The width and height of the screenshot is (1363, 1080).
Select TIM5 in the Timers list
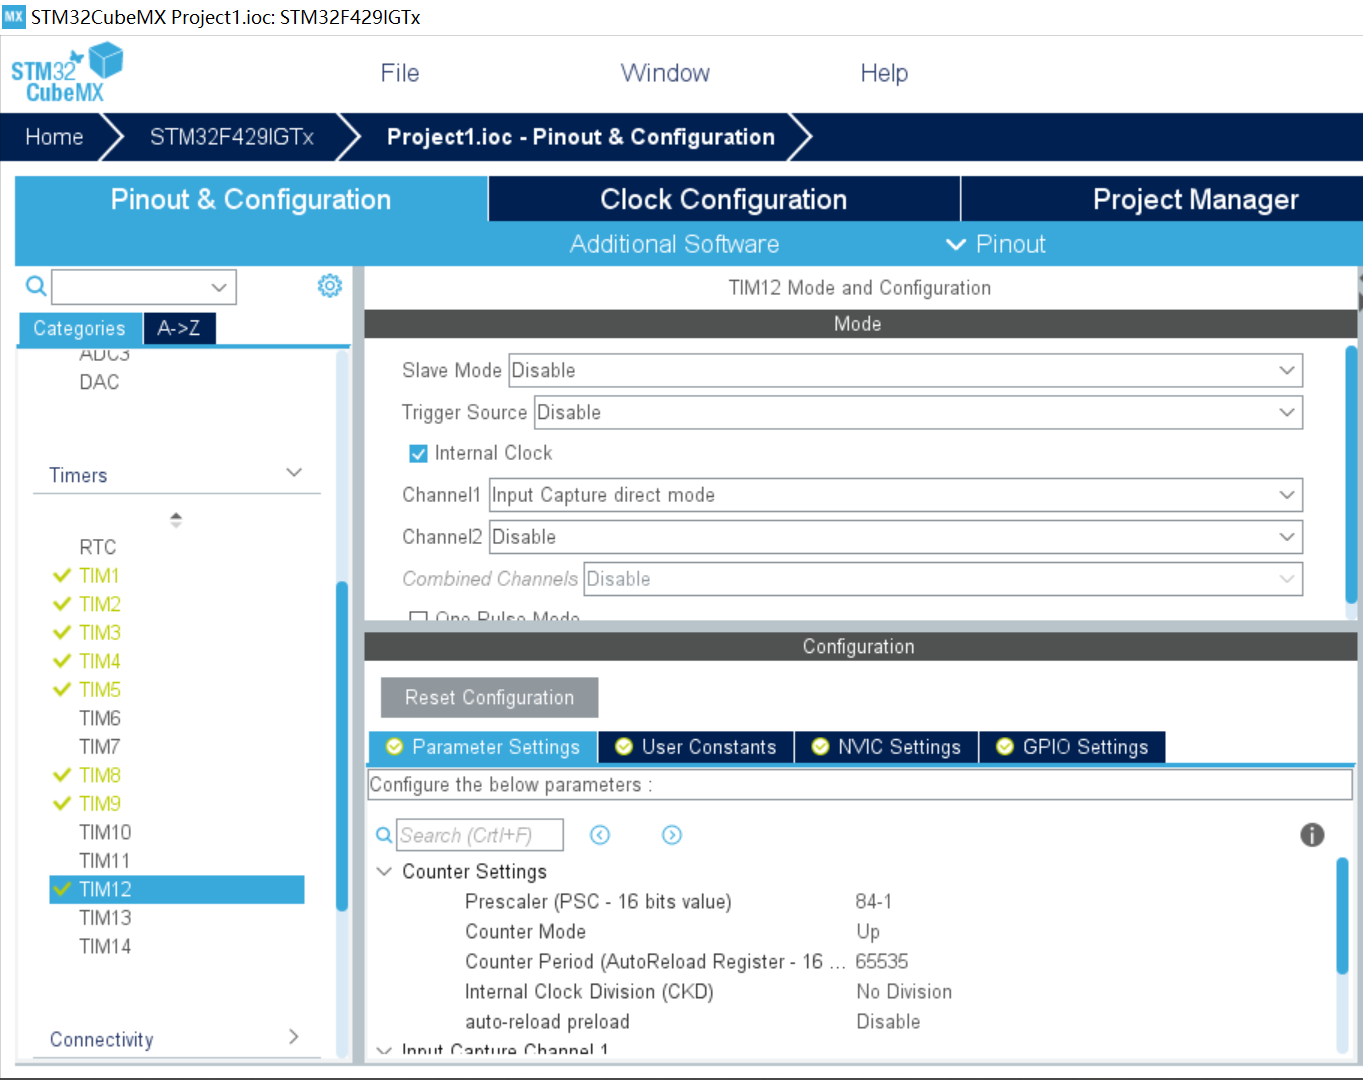point(100,690)
